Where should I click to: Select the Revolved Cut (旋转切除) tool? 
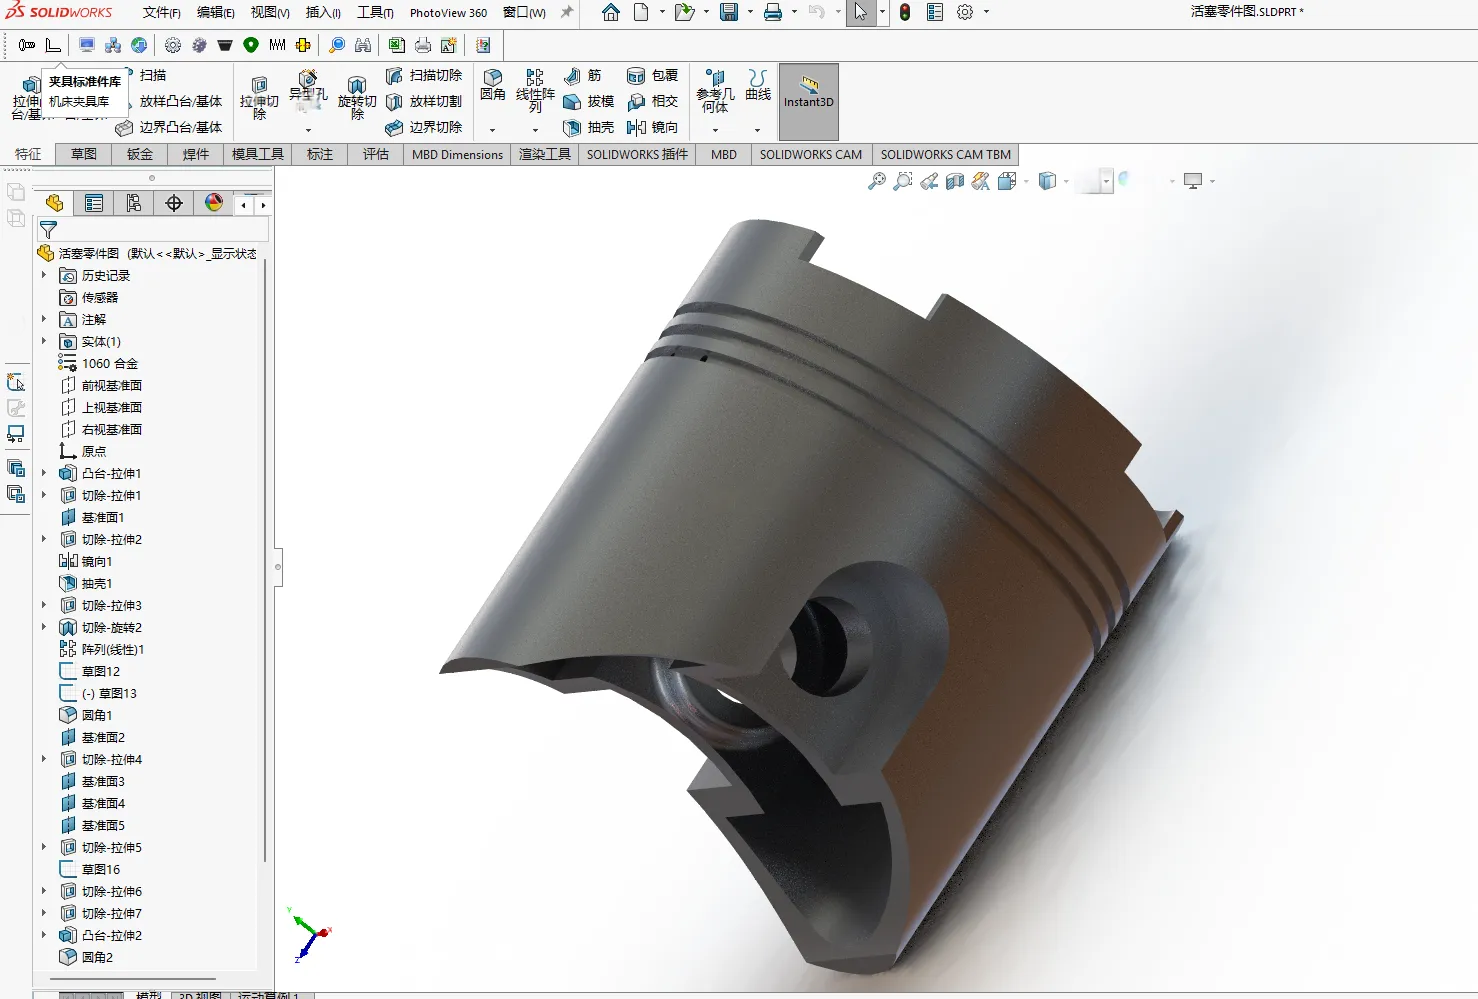pos(357,97)
